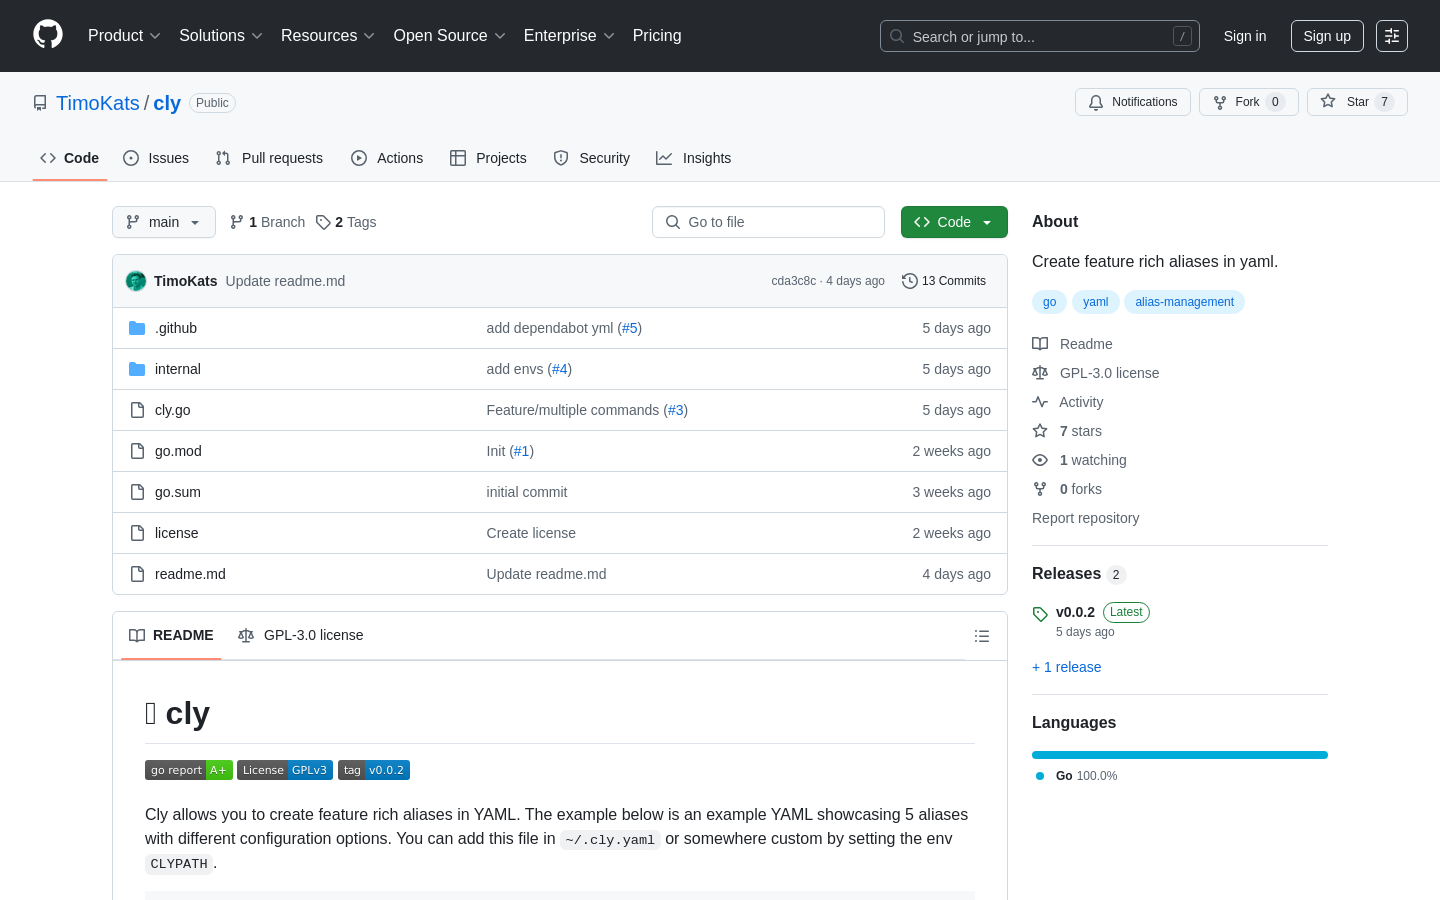Open the GitHub home logo
1440x900 pixels.
(48, 35)
